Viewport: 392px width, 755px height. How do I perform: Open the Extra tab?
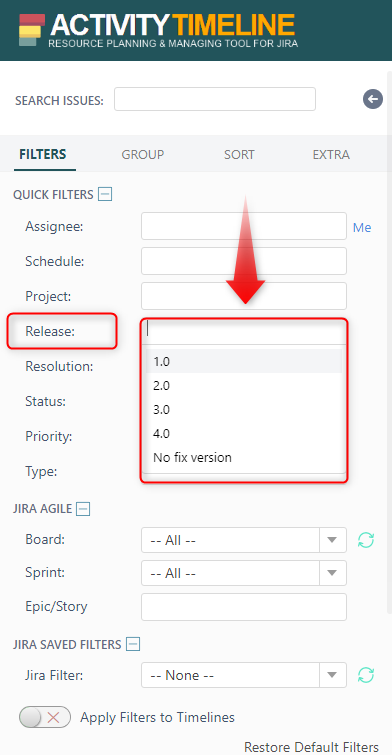331,155
